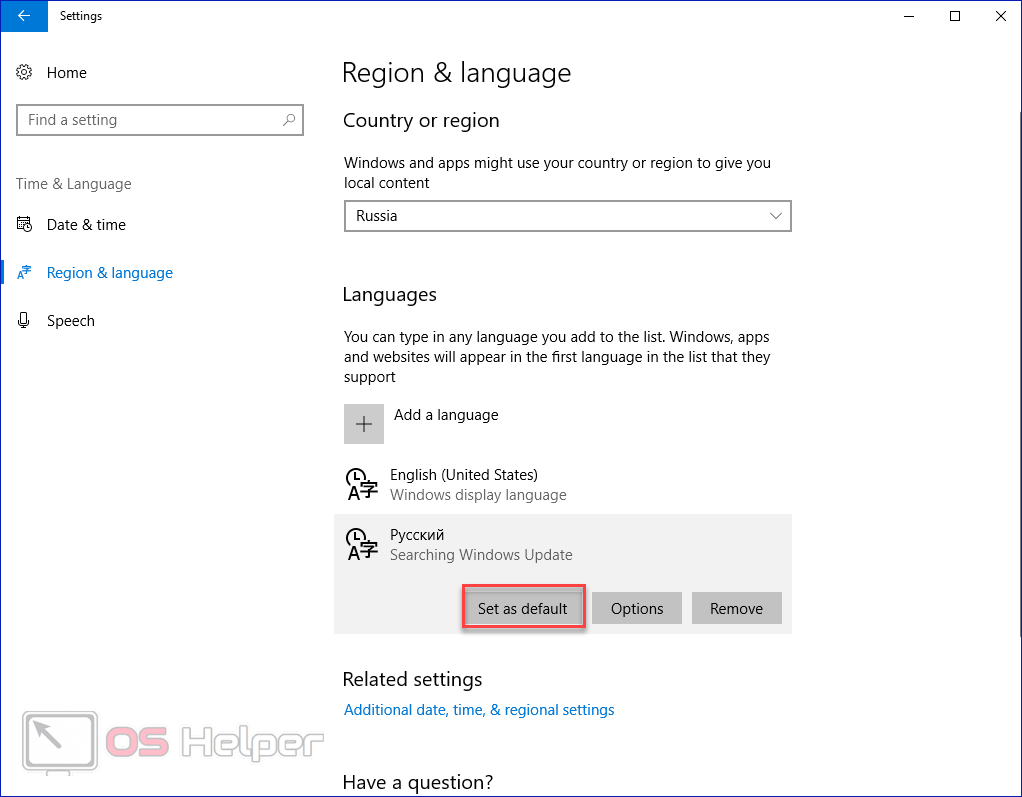
Task: Click the English (United States) language icon
Action: [362, 484]
